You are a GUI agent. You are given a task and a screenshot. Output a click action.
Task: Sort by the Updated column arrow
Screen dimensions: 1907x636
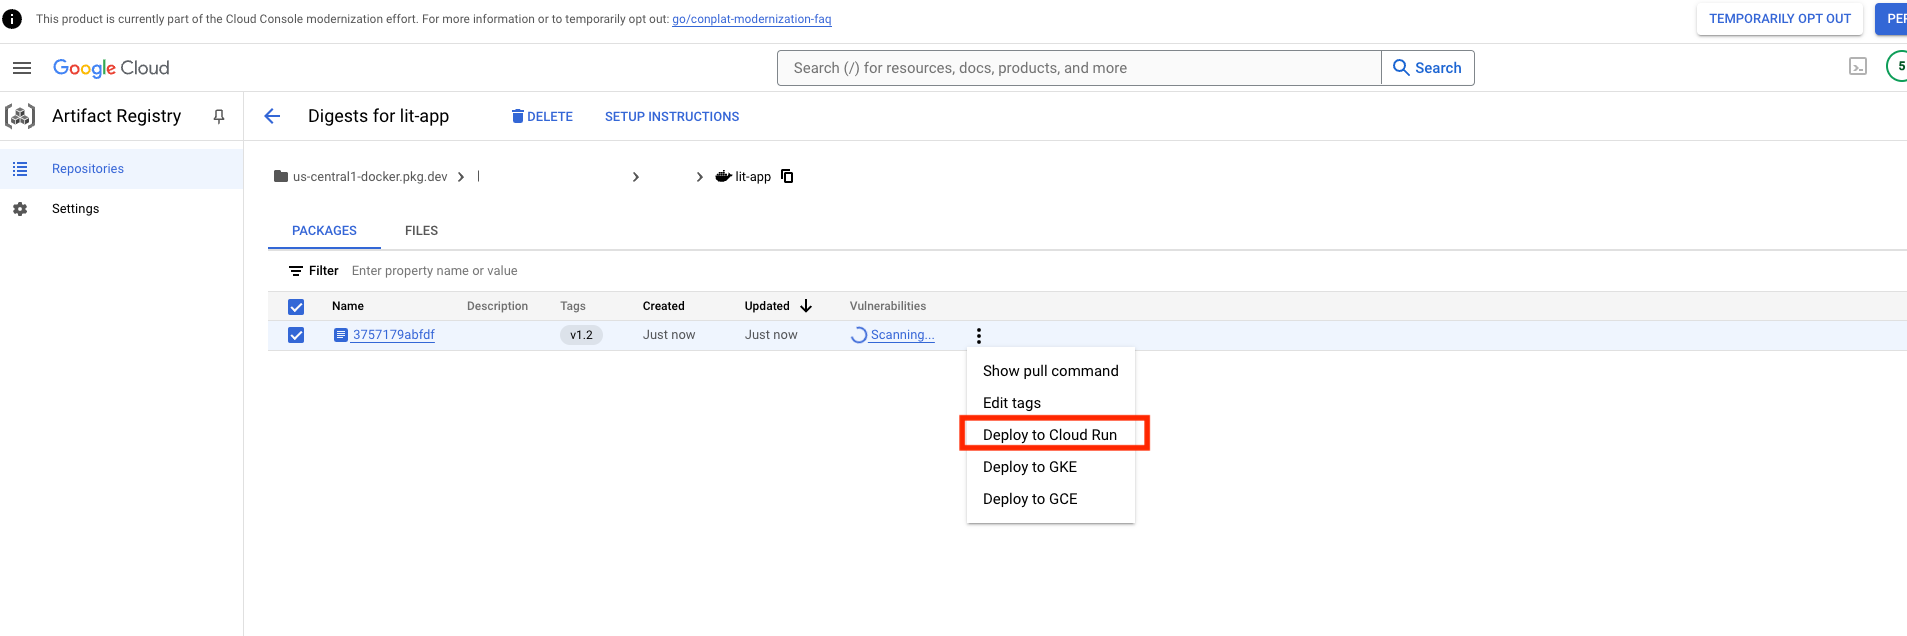pyautogui.click(x=806, y=306)
